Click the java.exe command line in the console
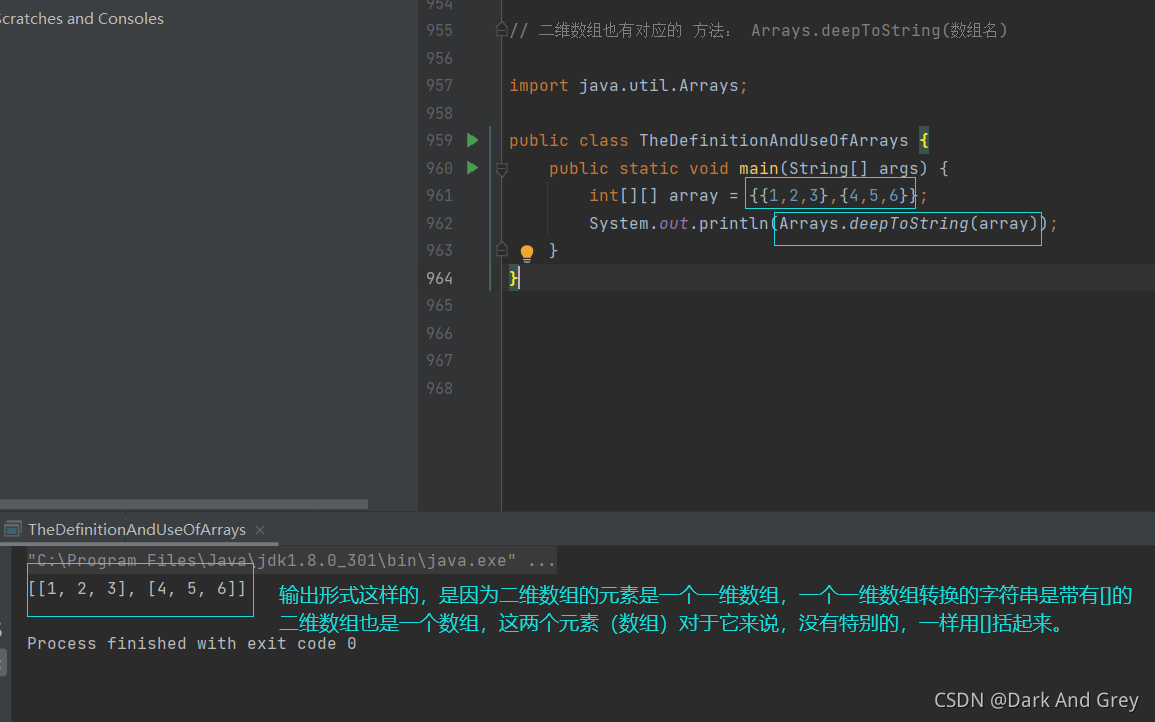 coord(291,561)
